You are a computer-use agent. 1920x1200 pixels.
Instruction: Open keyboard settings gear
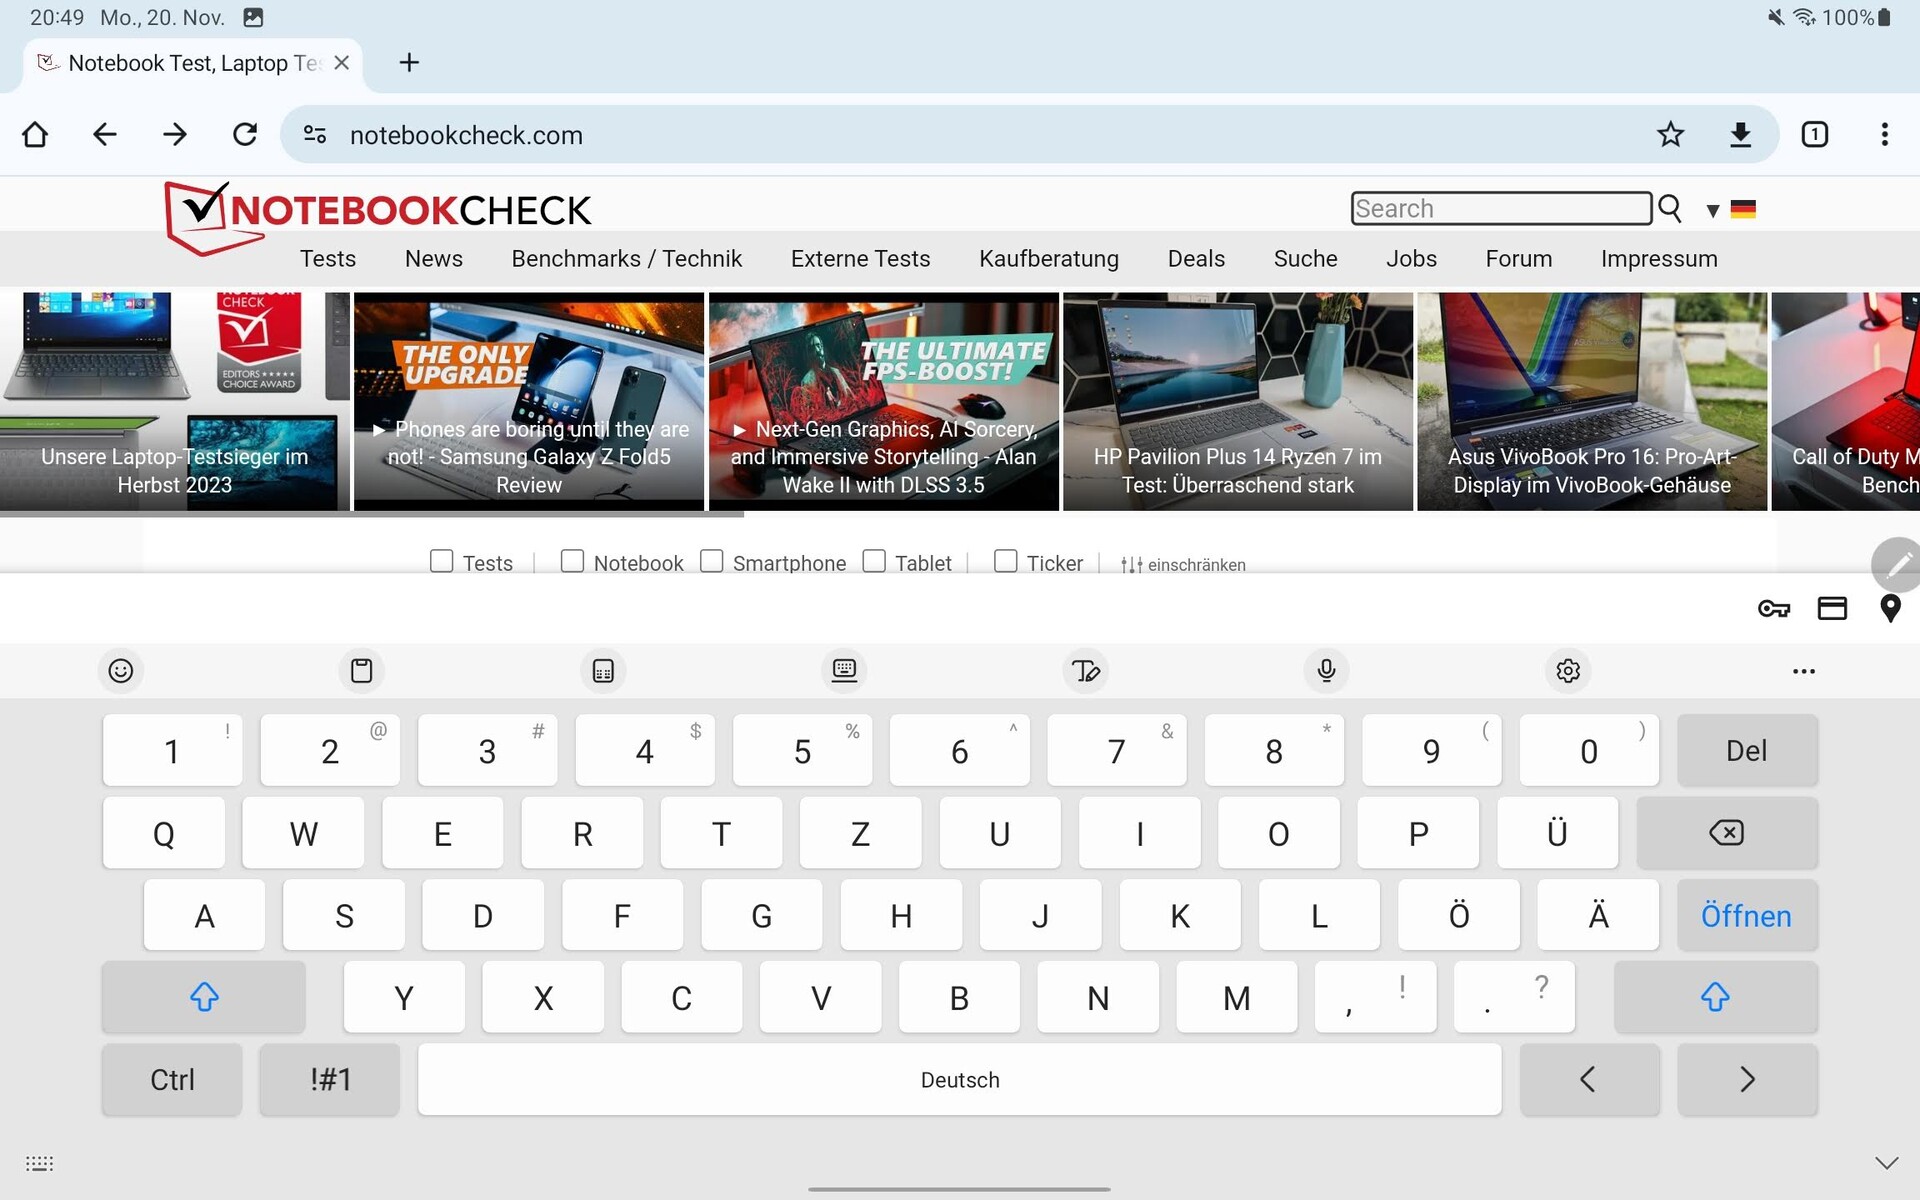pos(1567,671)
